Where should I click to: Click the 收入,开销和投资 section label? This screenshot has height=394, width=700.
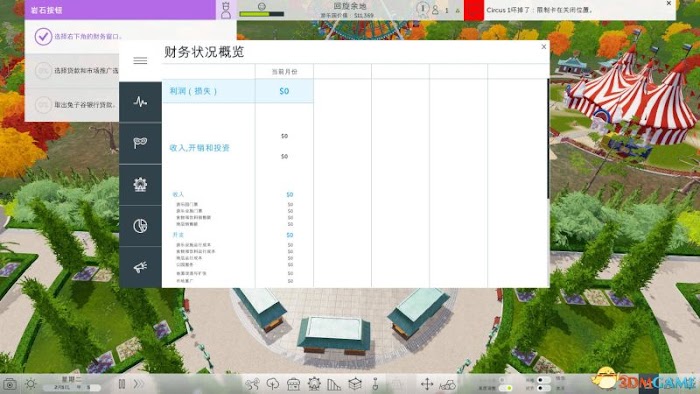(200, 148)
